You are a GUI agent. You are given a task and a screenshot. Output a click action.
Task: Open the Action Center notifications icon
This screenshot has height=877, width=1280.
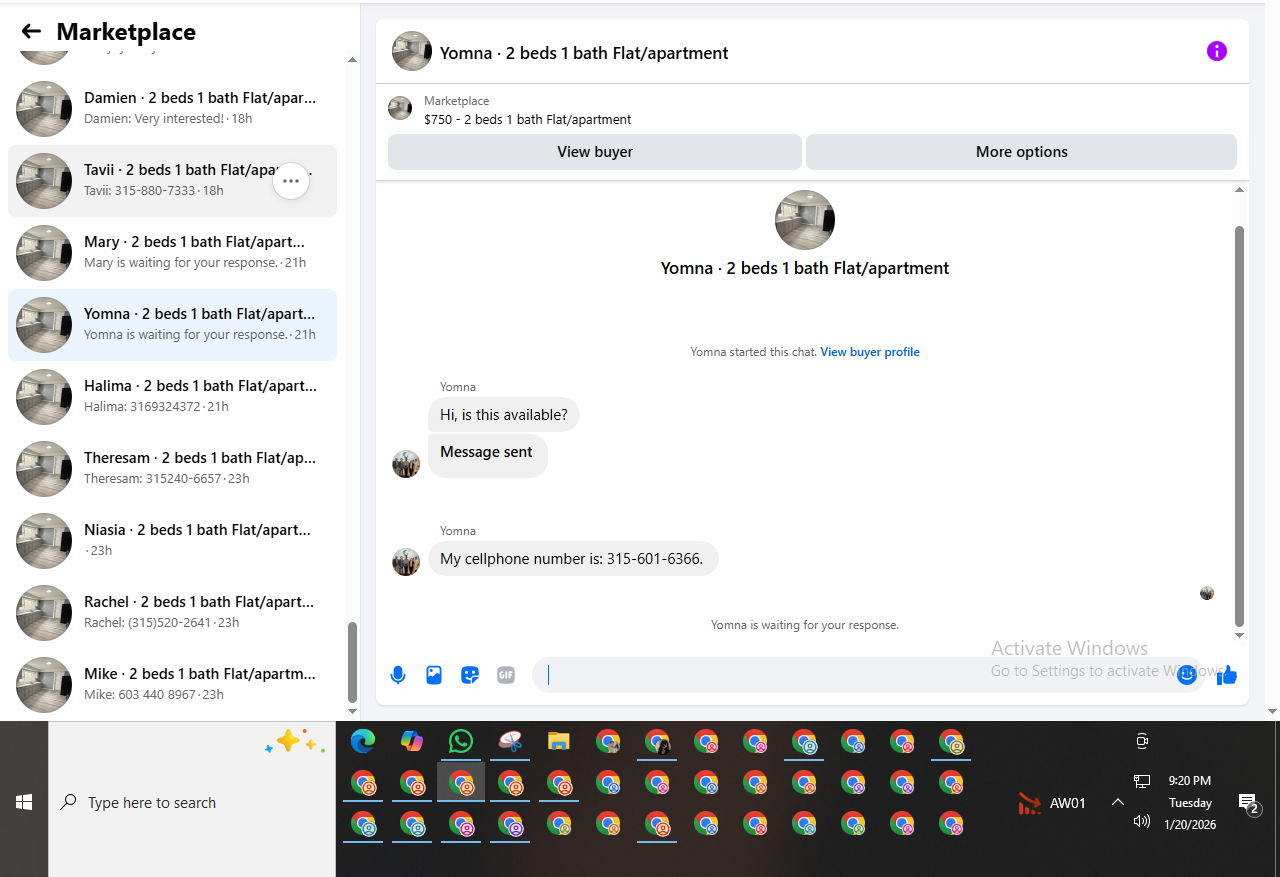pos(1247,803)
